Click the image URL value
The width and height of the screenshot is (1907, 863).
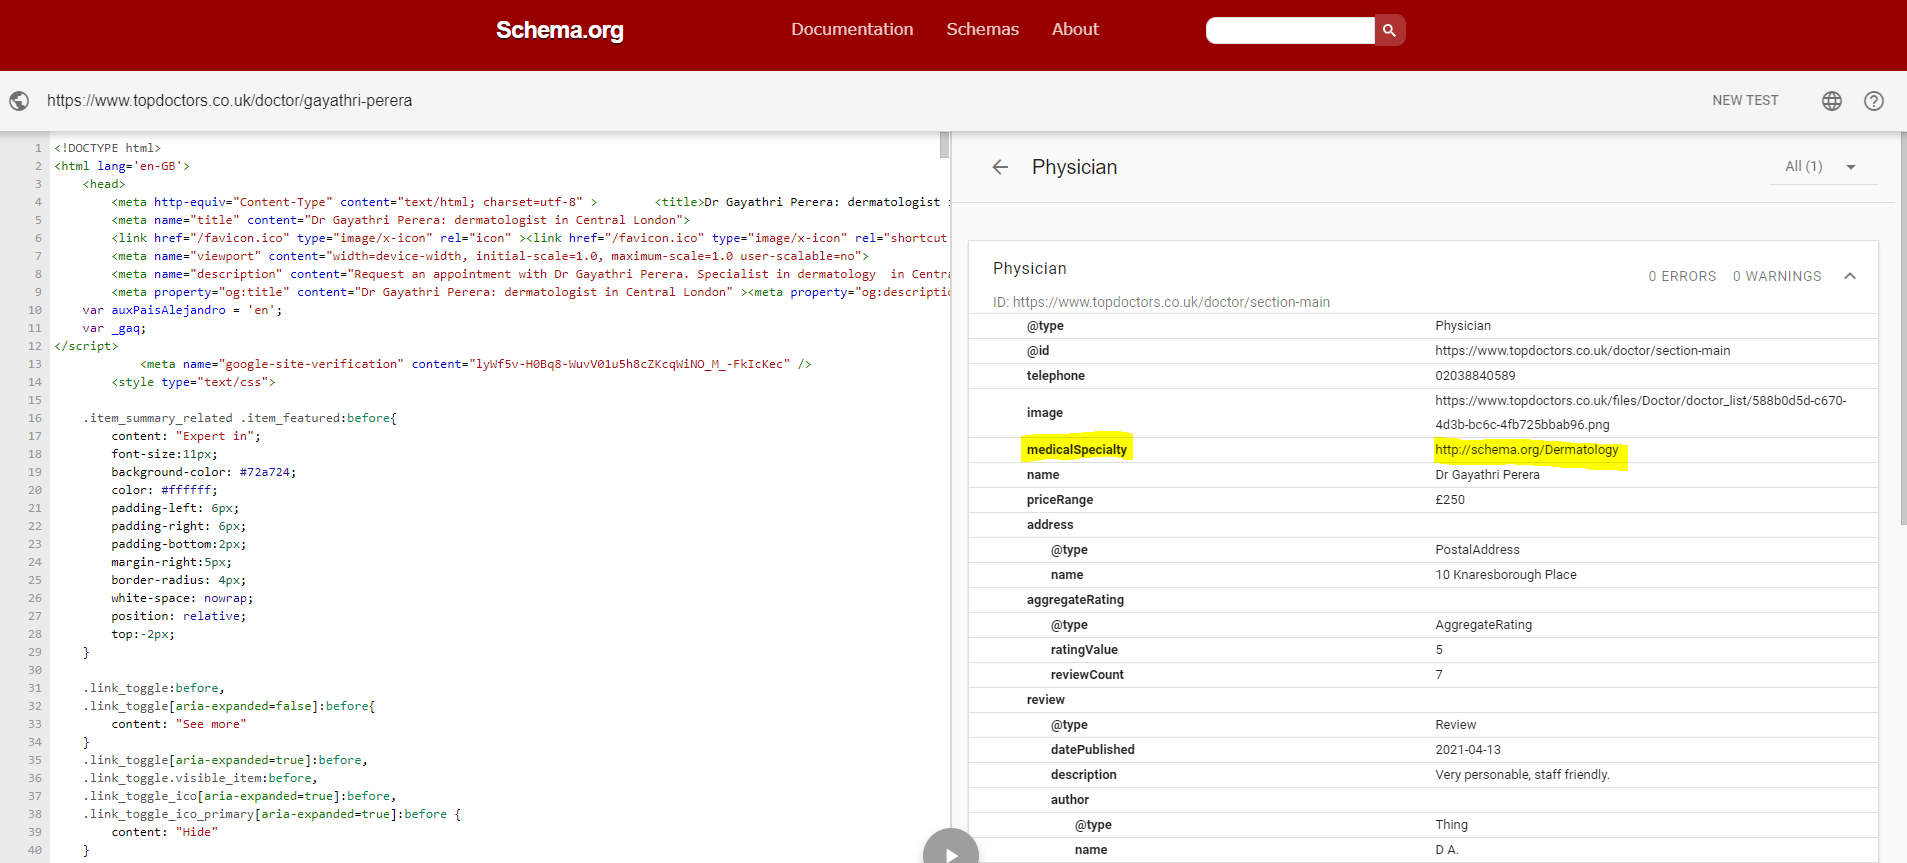click(1641, 413)
